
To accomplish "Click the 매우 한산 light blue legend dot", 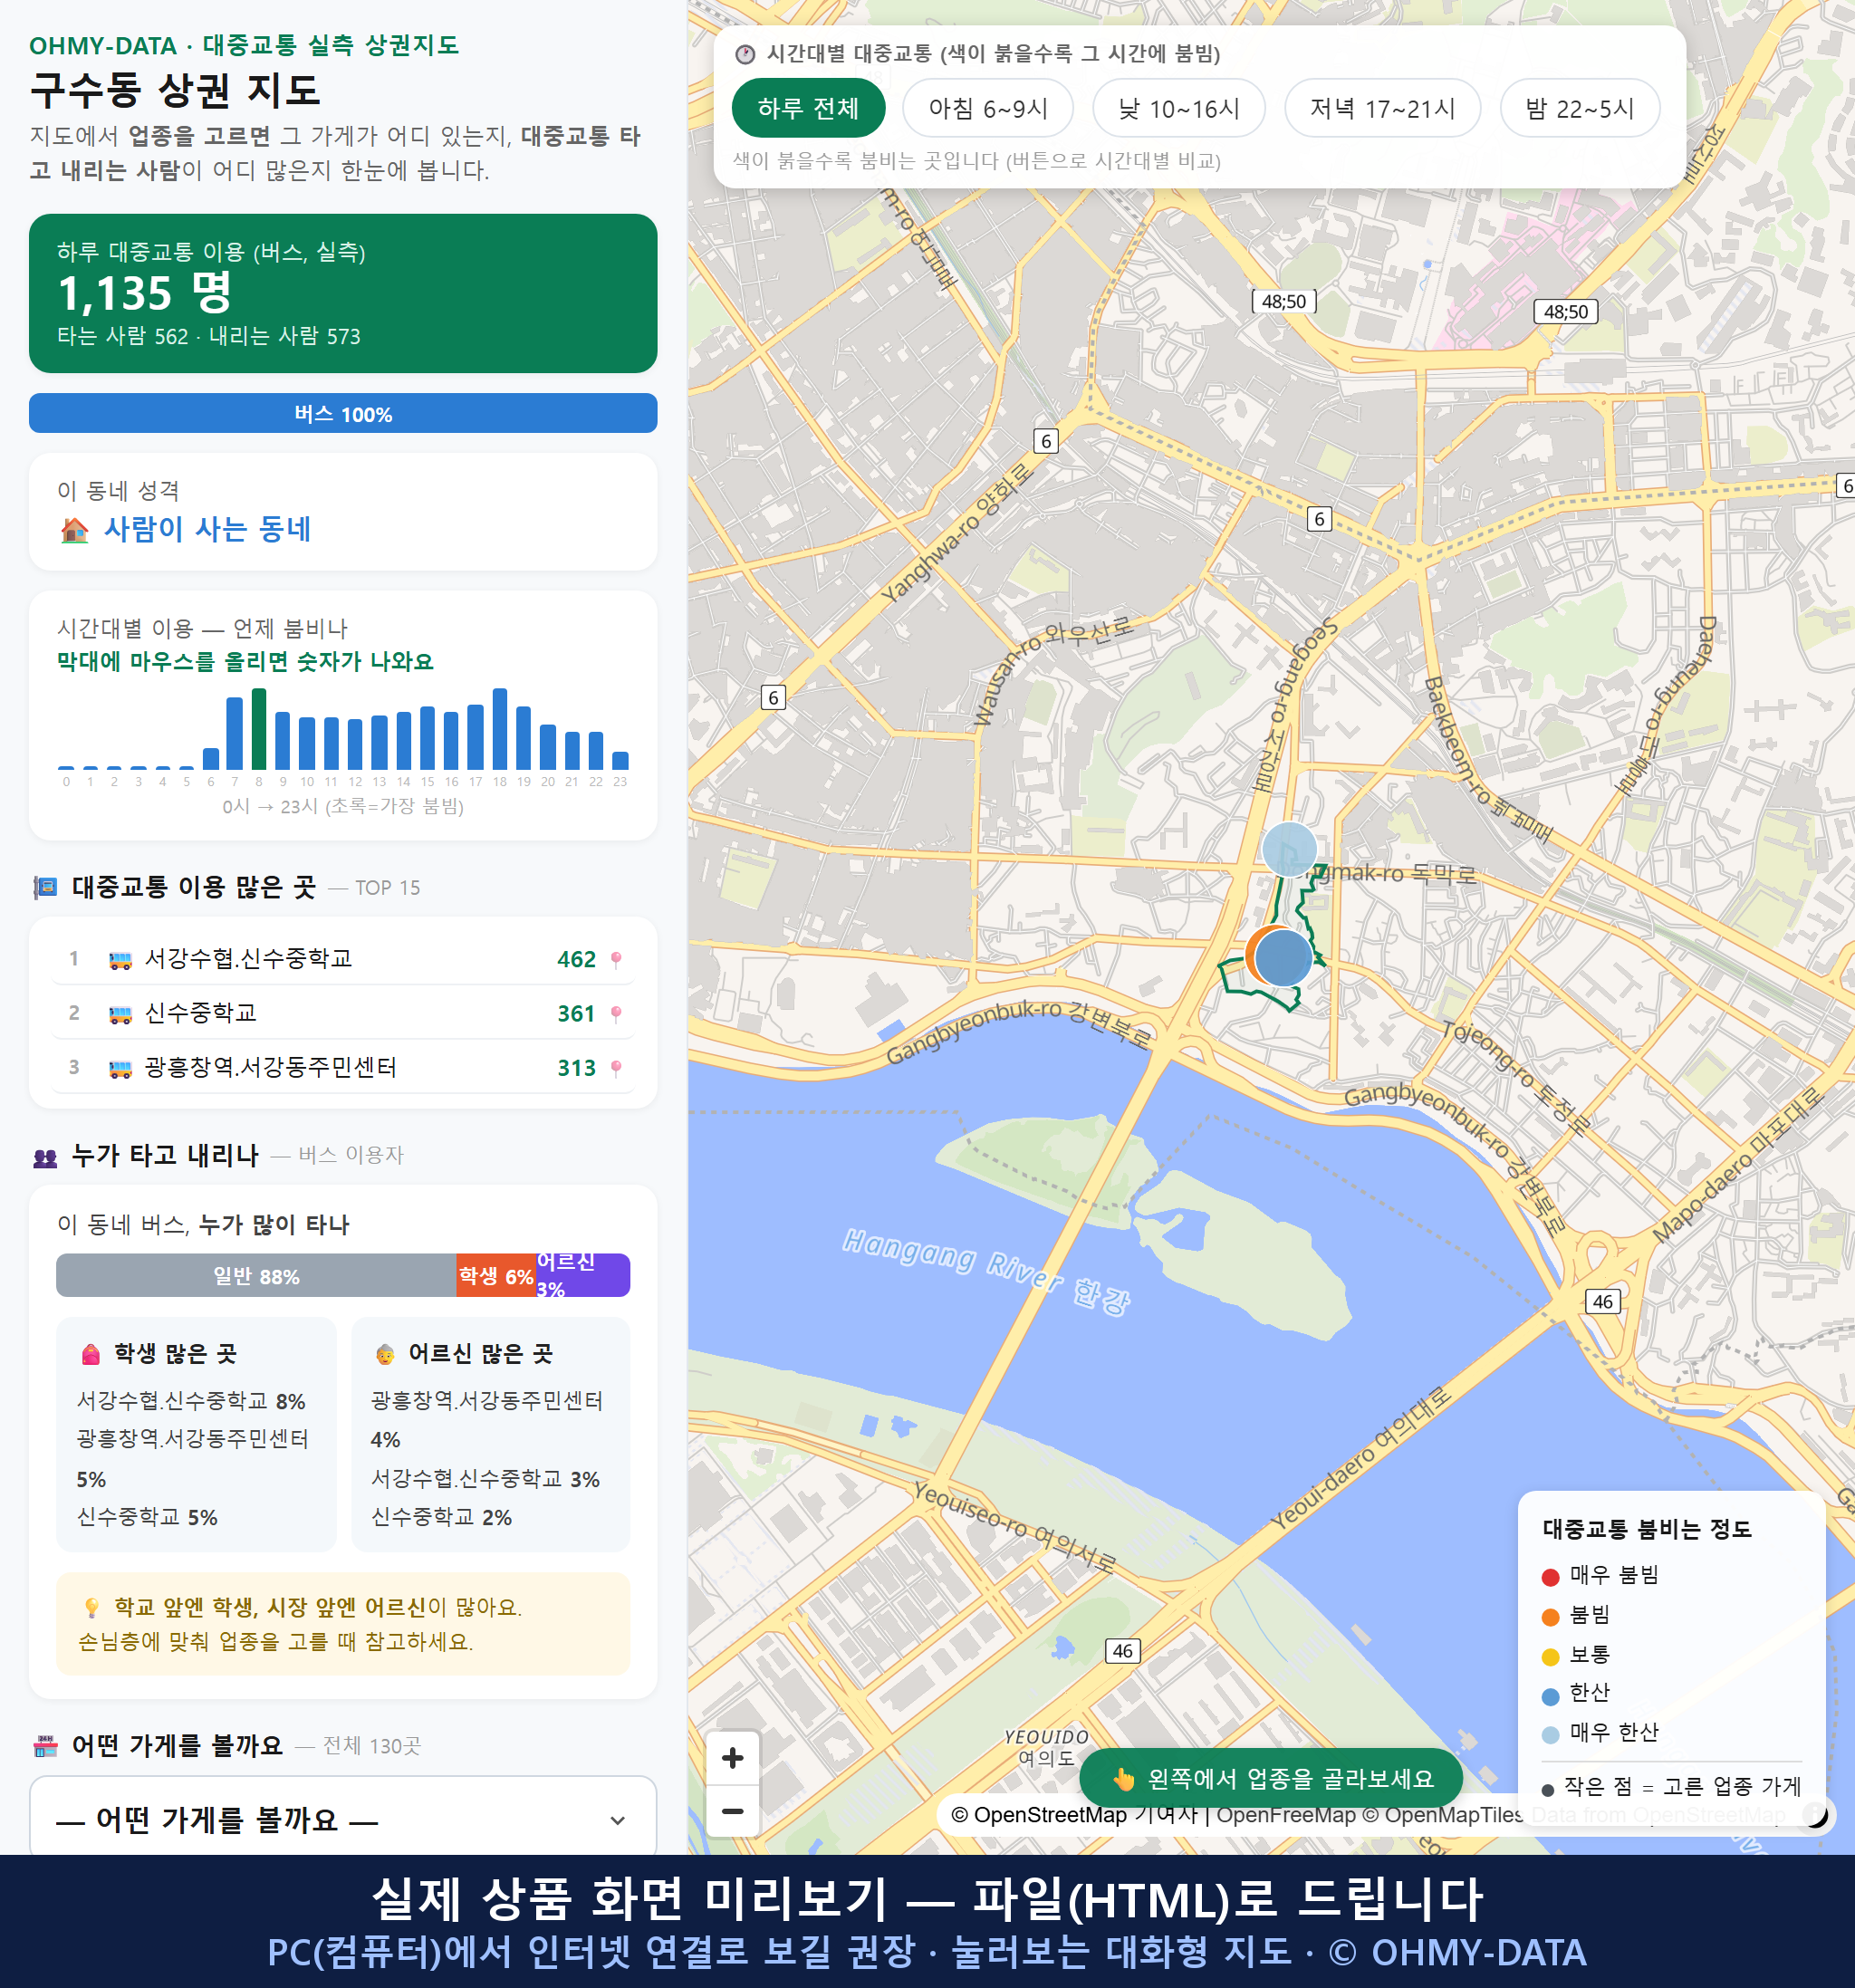I will pyautogui.click(x=1550, y=1735).
